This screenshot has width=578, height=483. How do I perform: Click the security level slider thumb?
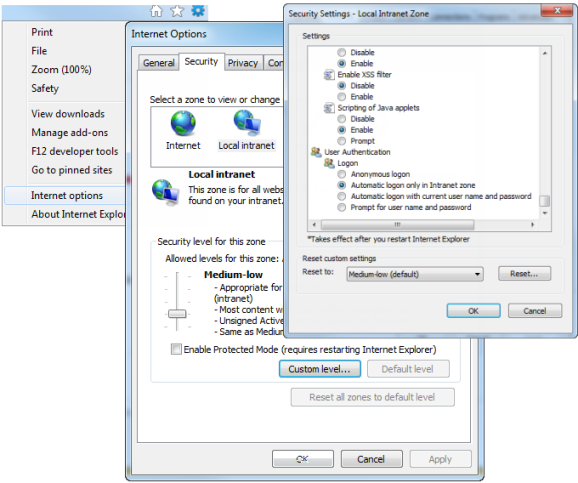(177, 314)
